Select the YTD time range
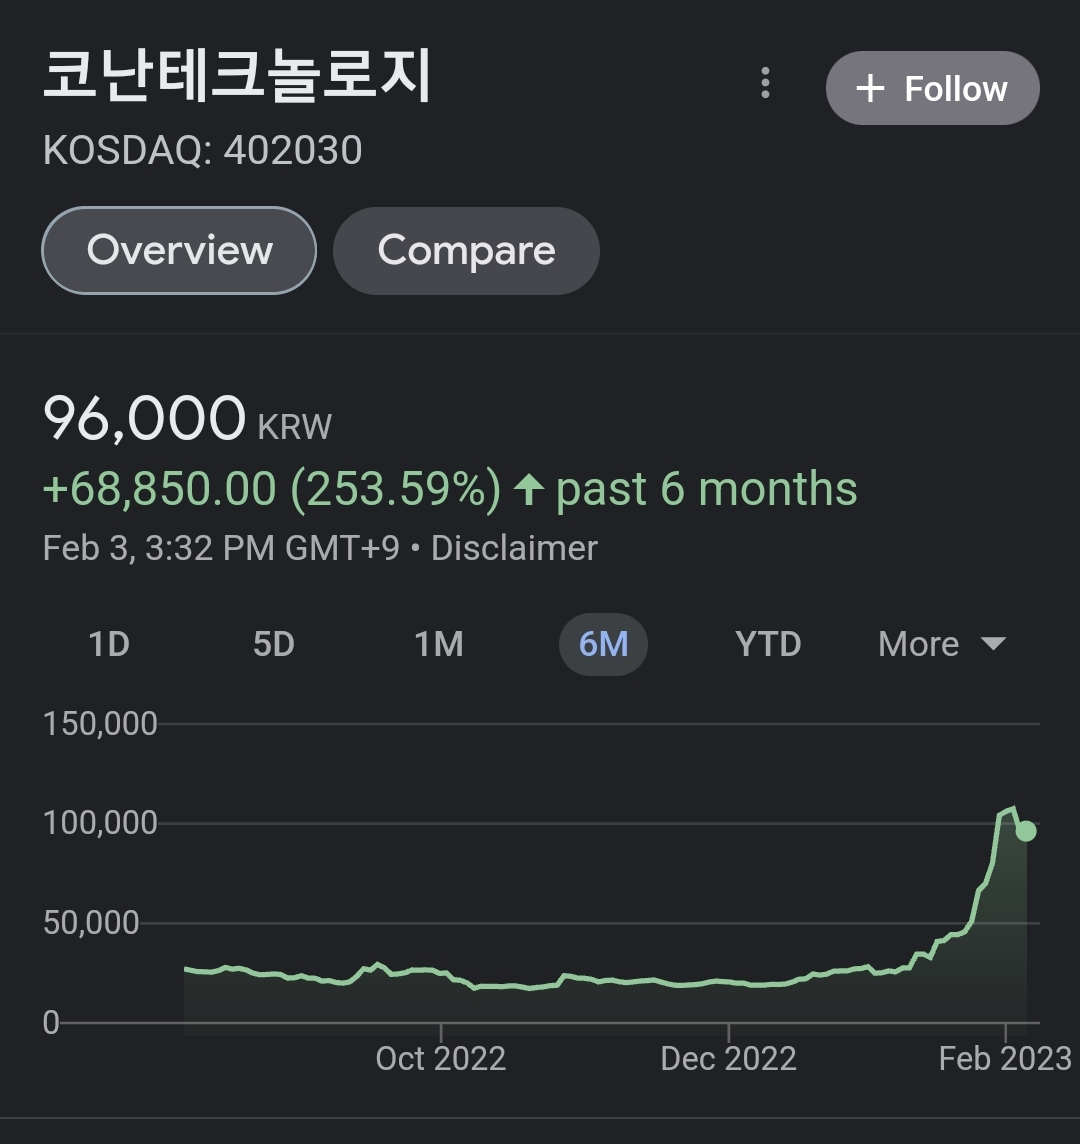 (x=768, y=644)
